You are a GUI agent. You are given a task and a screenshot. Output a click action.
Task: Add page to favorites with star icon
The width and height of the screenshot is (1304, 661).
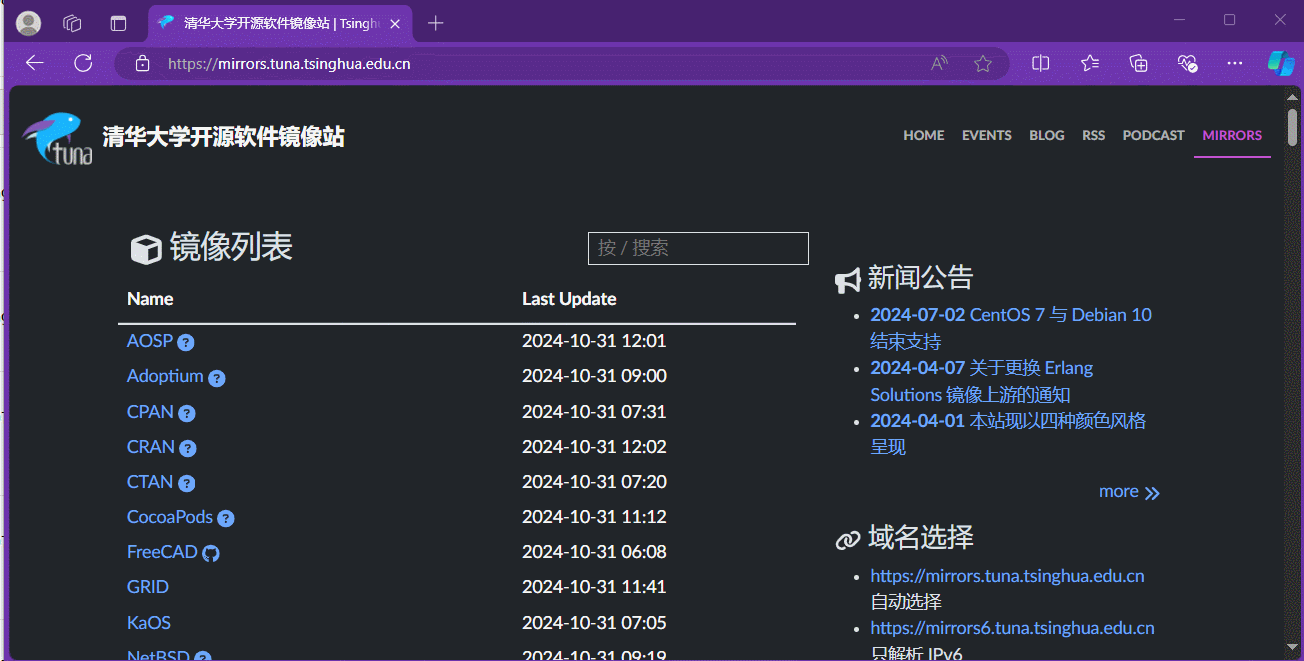coord(983,63)
